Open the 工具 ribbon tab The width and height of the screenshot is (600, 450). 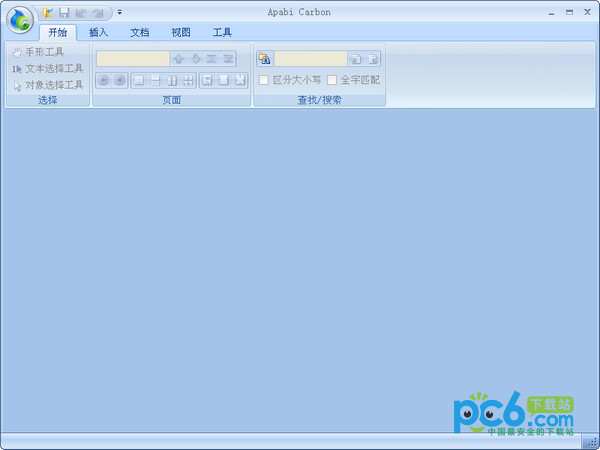point(222,33)
